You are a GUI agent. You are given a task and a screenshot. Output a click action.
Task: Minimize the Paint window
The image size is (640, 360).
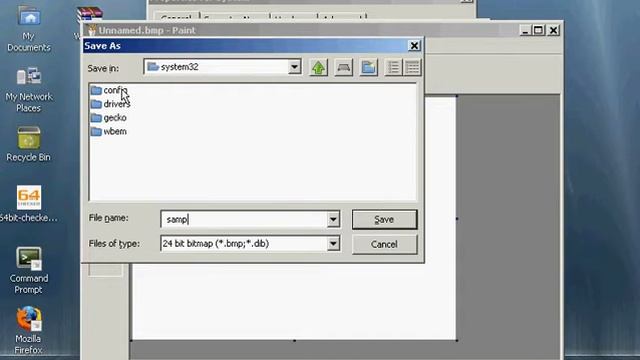pyautogui.click(x=525, y=30)
